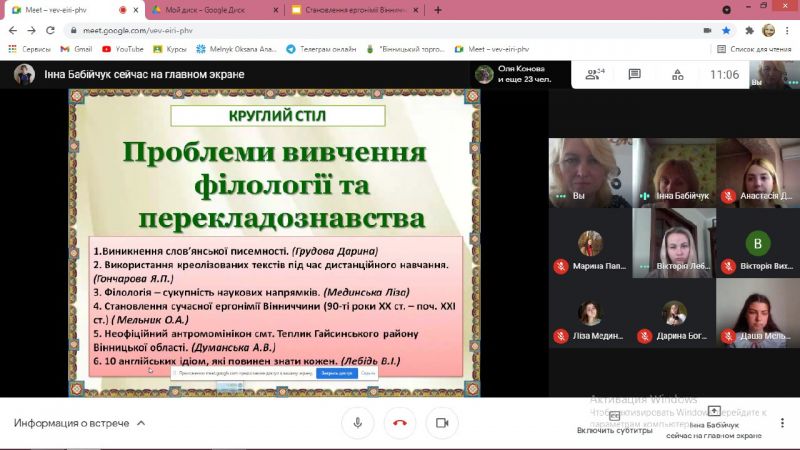The width and height of the screenshot is (800, 450).
Task: Click the browser forward arrow
Action: pos(31,31)
